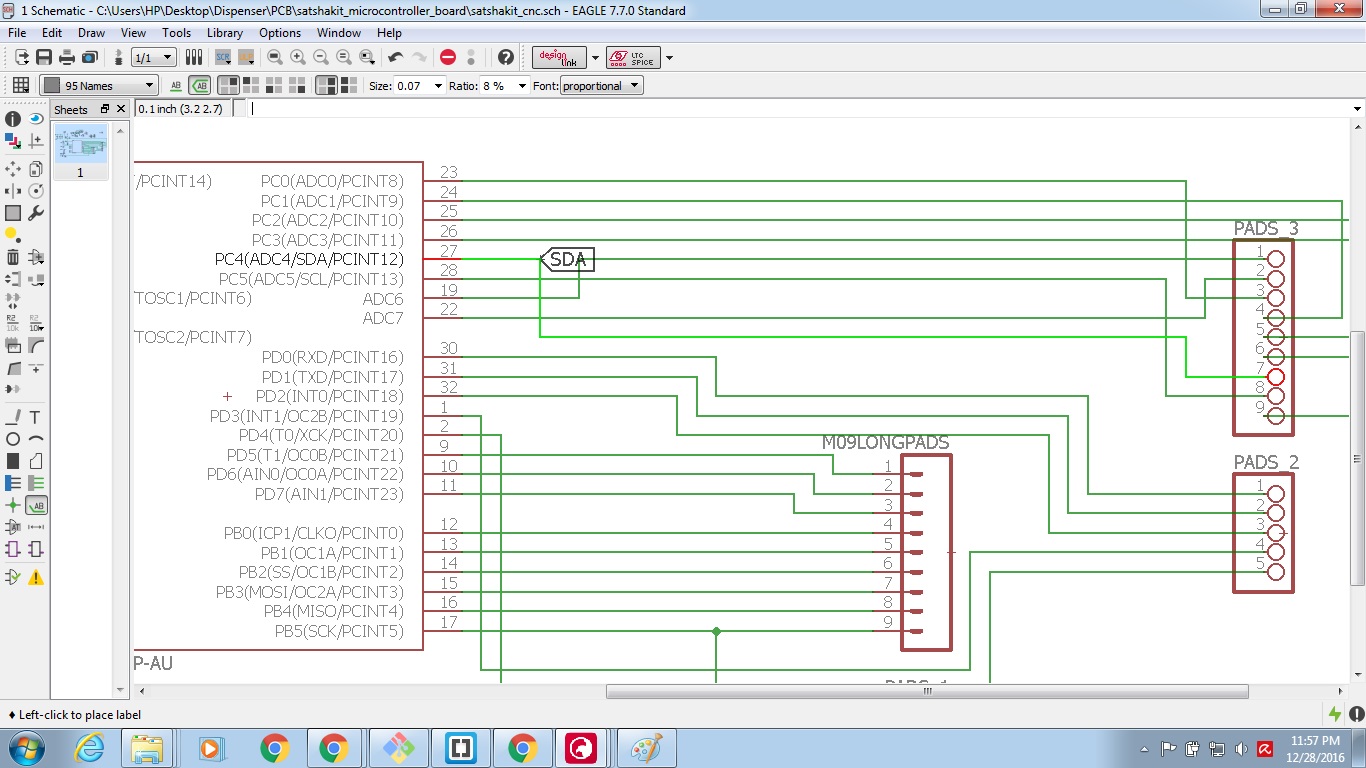
Task: Launch Internet Explorer from the taskbar
Action: (89, 748)
